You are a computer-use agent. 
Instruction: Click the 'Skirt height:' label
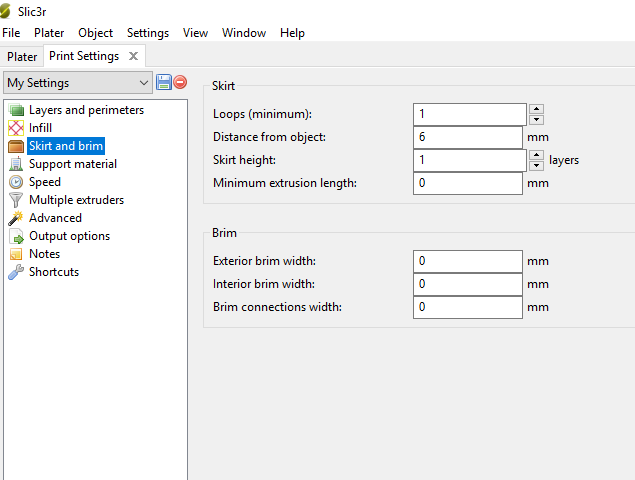pos(244,160)
